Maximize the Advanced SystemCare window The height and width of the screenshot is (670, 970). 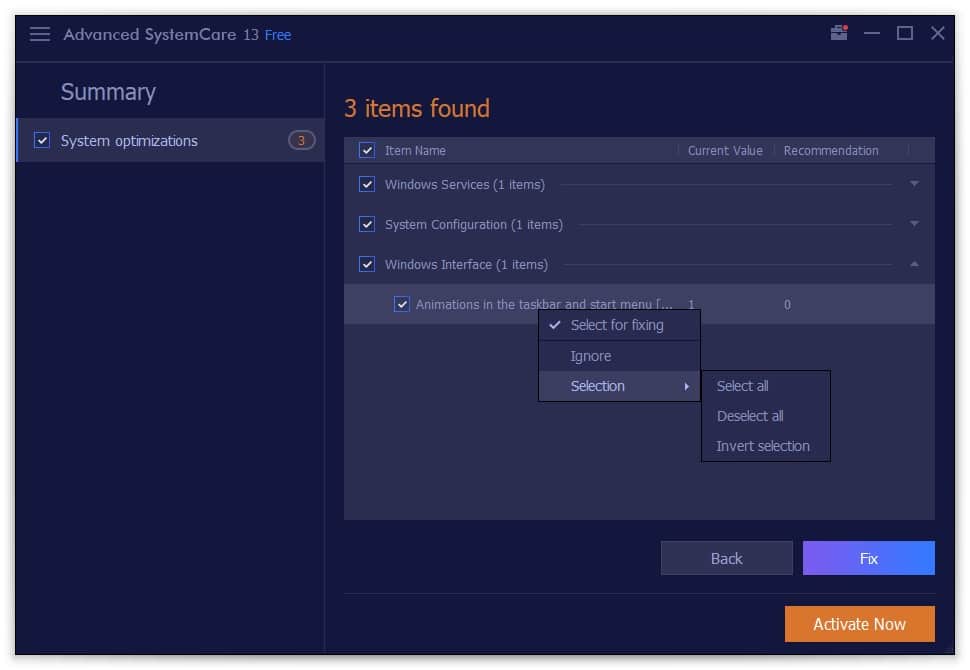click(905, 33)
